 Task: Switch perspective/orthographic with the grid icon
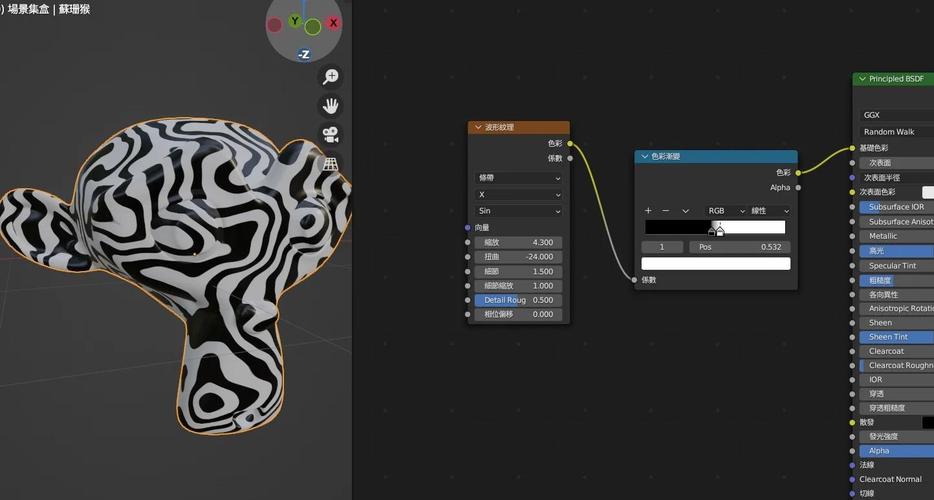pyautogui.click(x=330, y=163)
